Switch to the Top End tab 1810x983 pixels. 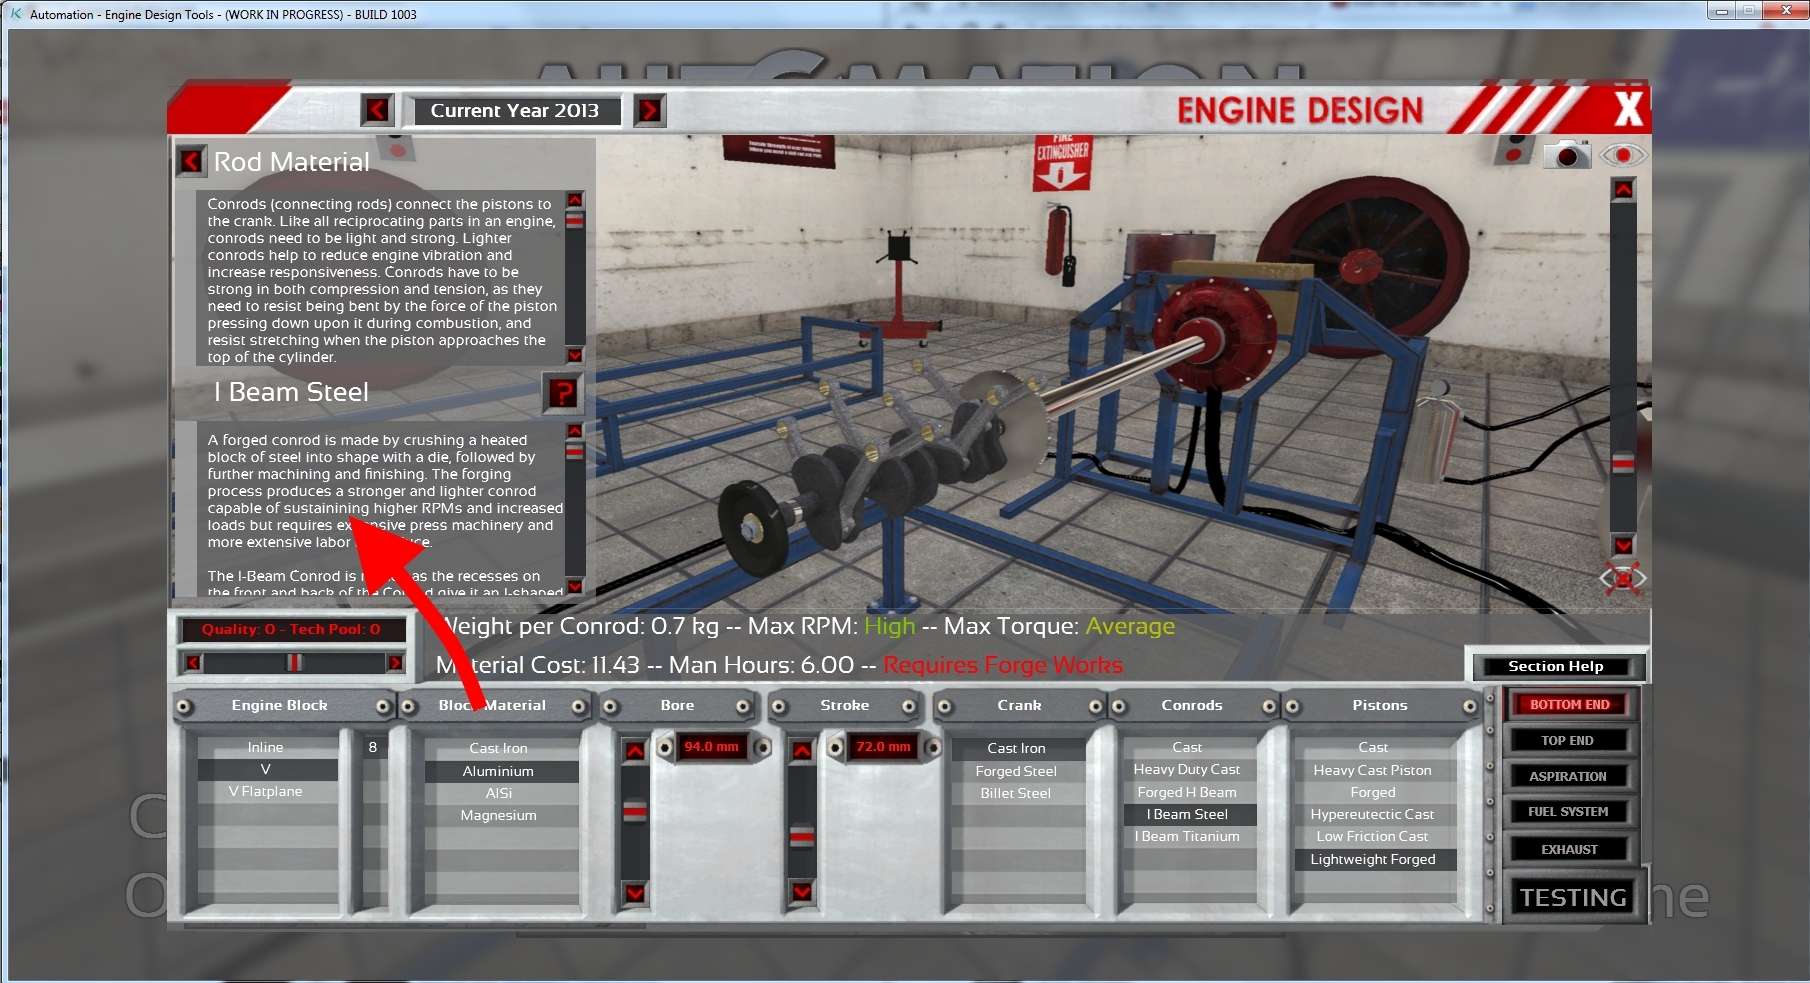1567,741
